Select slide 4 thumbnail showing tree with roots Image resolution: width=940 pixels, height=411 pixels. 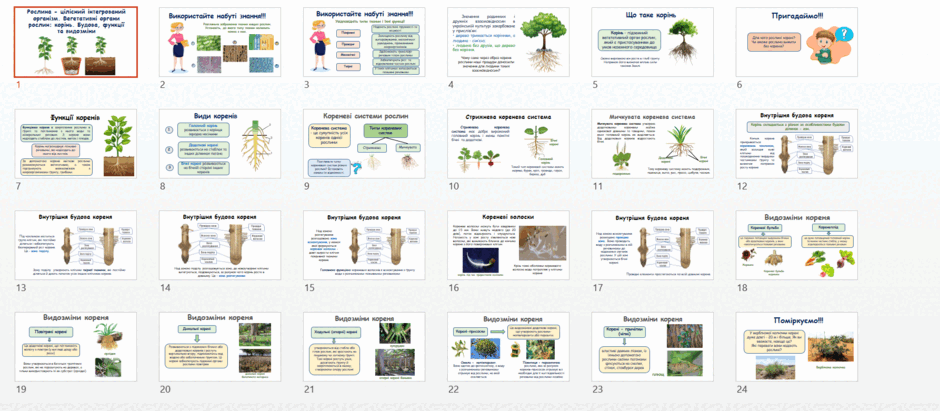(x=508, y=42)
